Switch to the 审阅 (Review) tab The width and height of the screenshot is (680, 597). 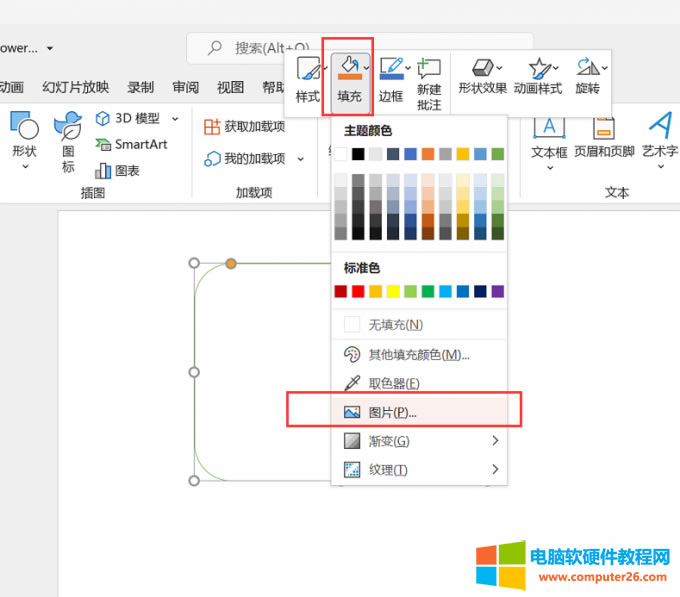click(185, 87)
